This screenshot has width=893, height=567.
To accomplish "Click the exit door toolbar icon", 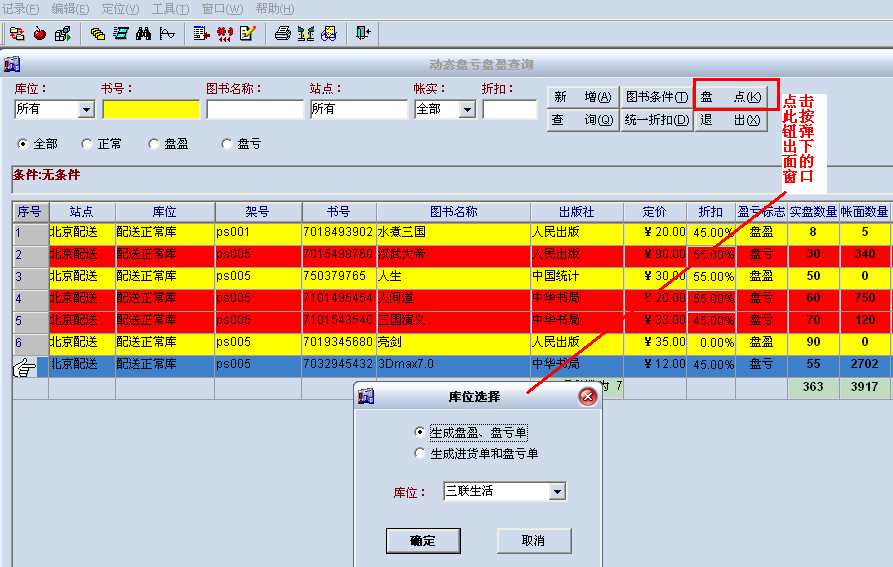I will tap(363, 34).
